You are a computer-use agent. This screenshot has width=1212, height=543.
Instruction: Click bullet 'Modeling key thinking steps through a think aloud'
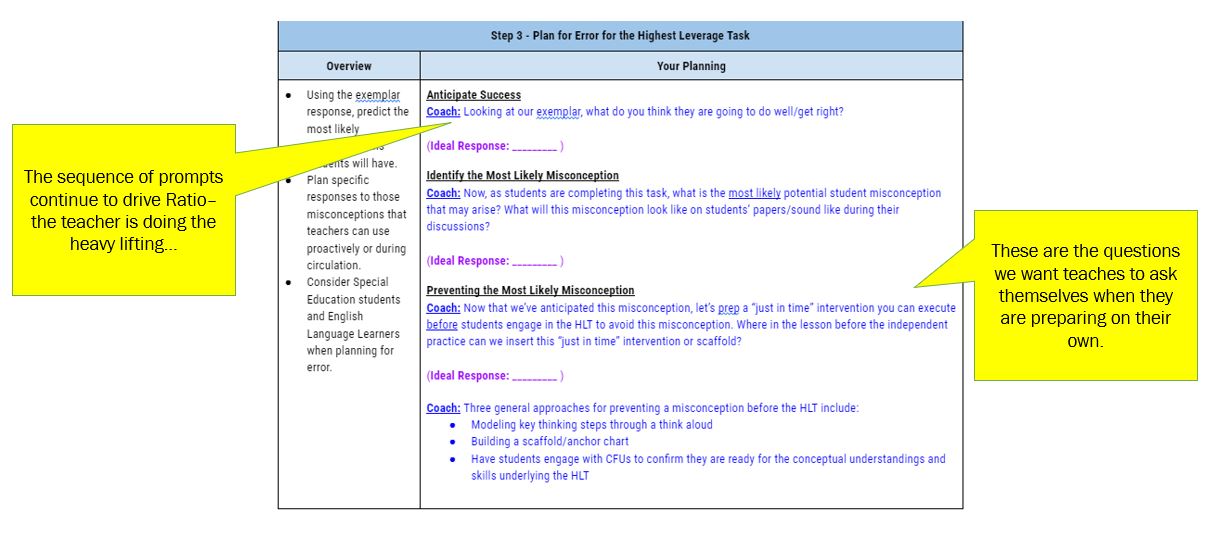(x=591, y=425)
